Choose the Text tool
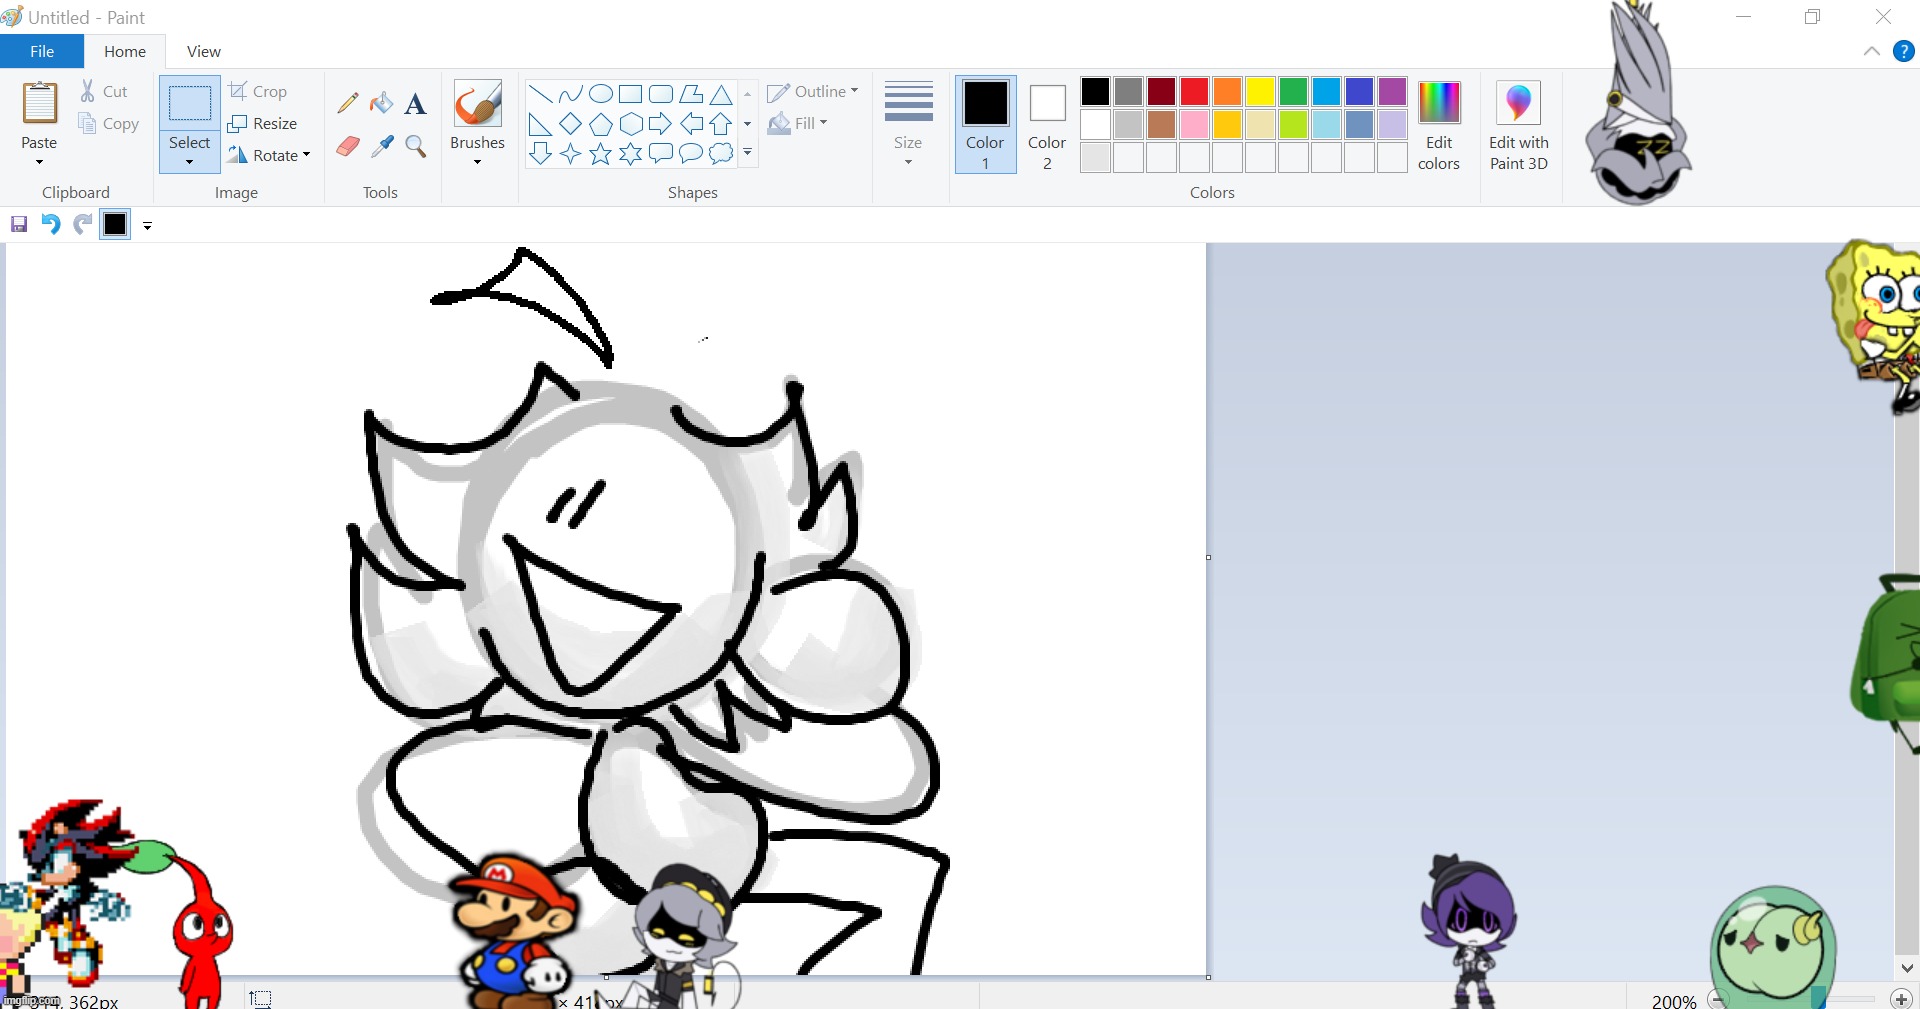This screenshot has height=1009, width=1920. tap(415, 103)
